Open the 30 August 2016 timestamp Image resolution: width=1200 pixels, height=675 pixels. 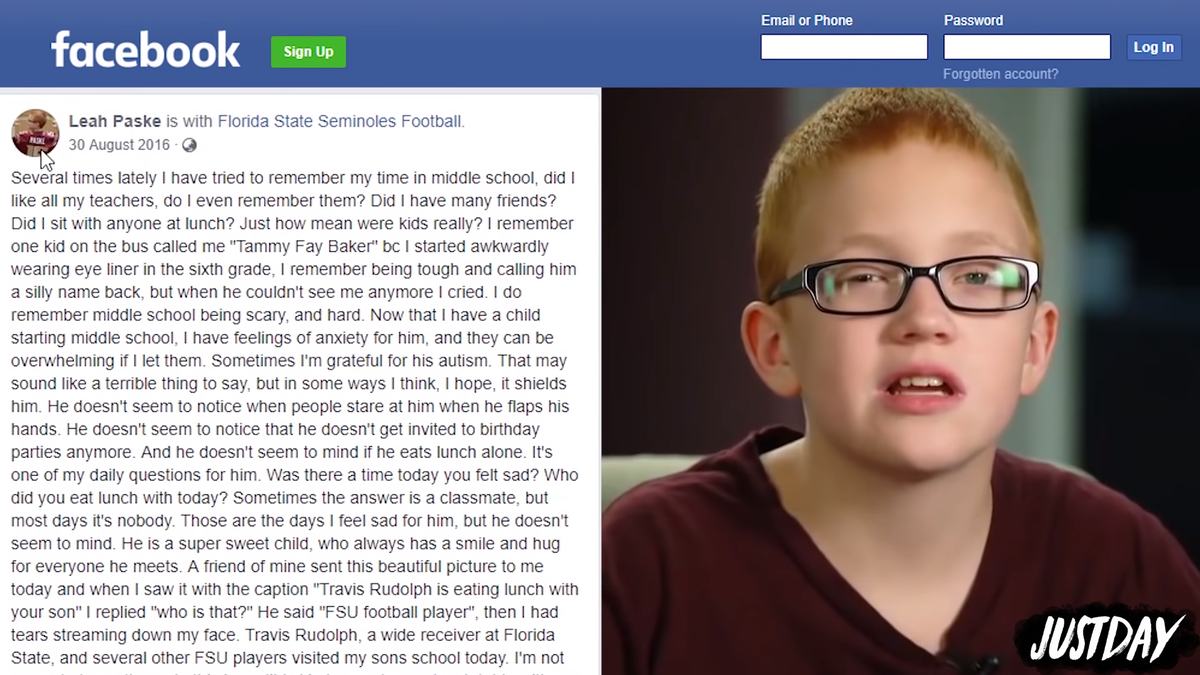click(119, 145)
